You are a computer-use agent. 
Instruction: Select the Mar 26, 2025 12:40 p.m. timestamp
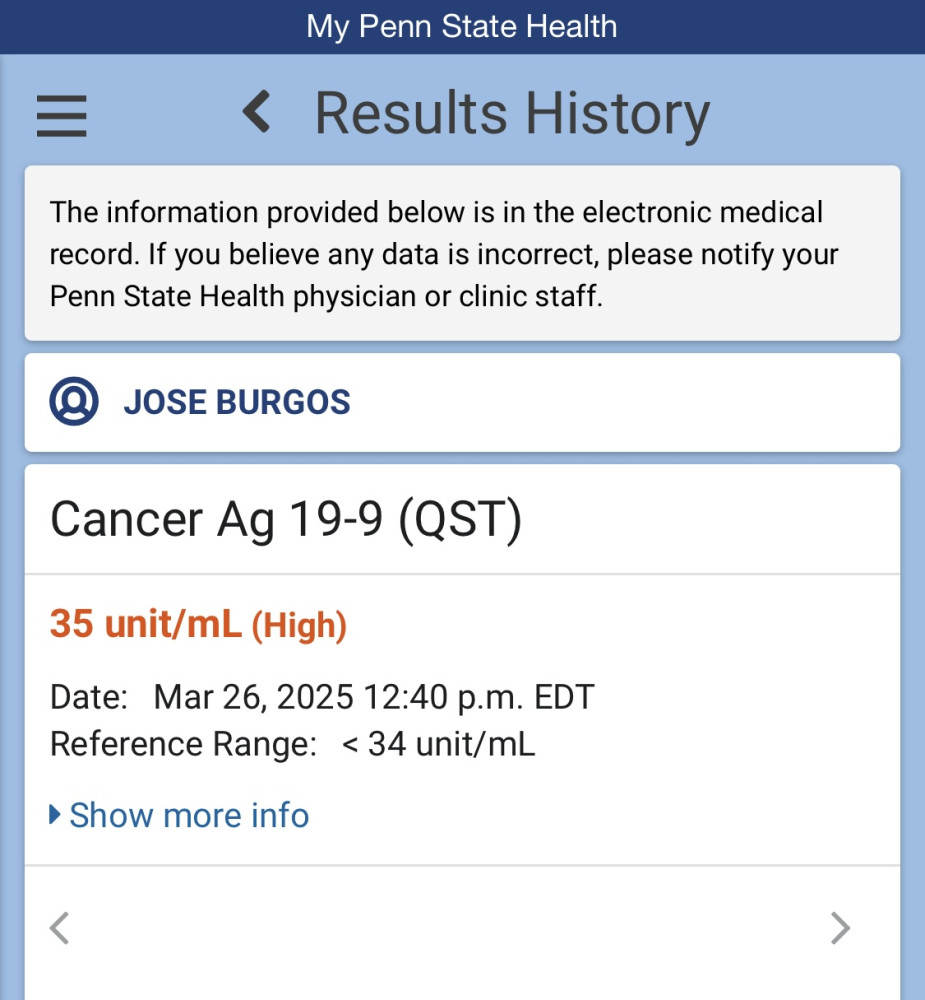374,697
